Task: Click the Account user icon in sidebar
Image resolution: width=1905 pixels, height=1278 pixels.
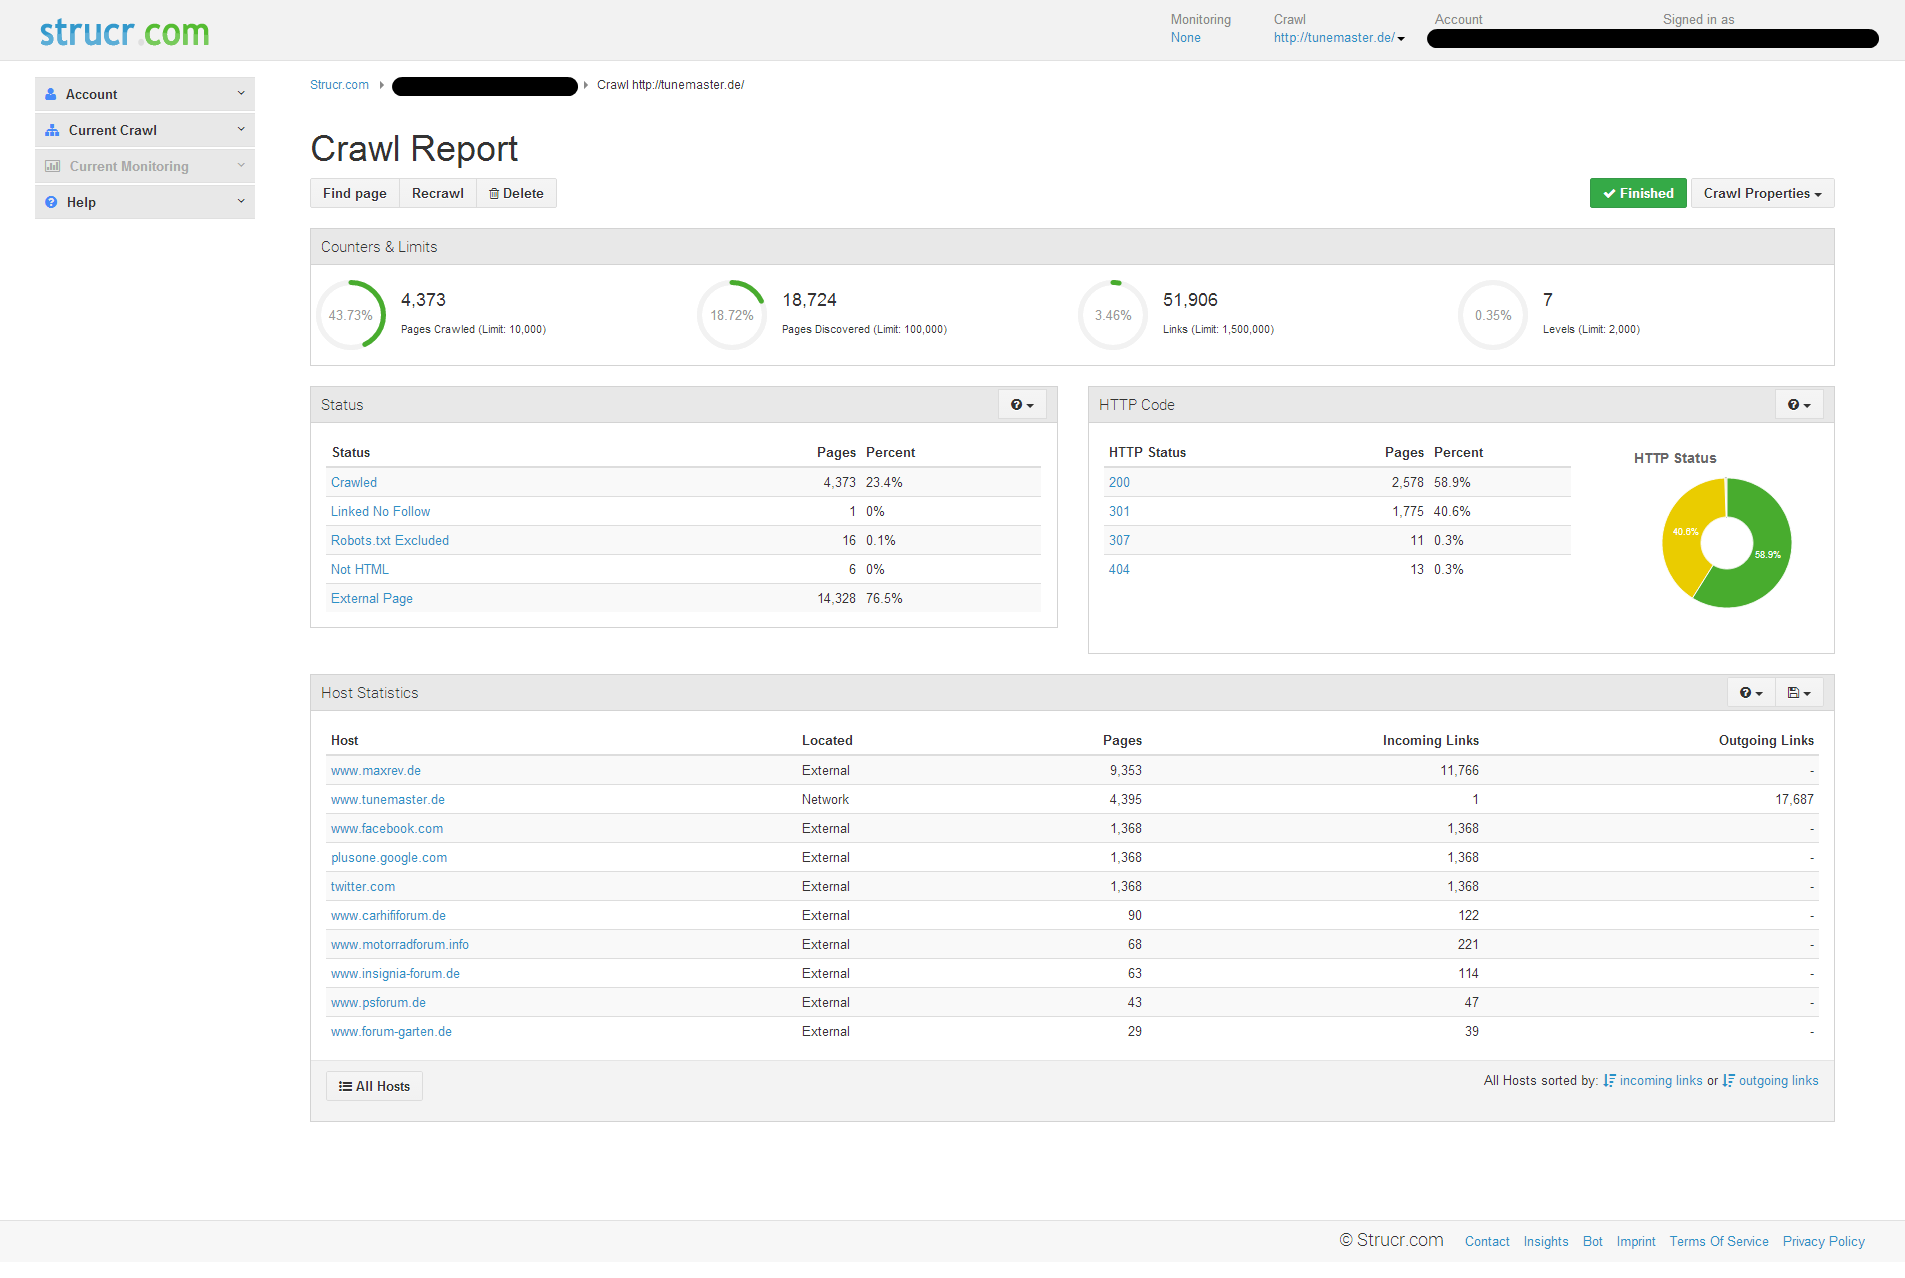Action: pyautogui.click(x=51, y=94)
